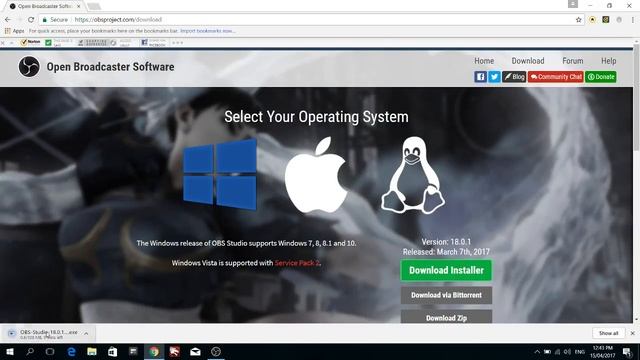640x360 pixels.
Task: Open a new tab button
Action: point(94,6)
